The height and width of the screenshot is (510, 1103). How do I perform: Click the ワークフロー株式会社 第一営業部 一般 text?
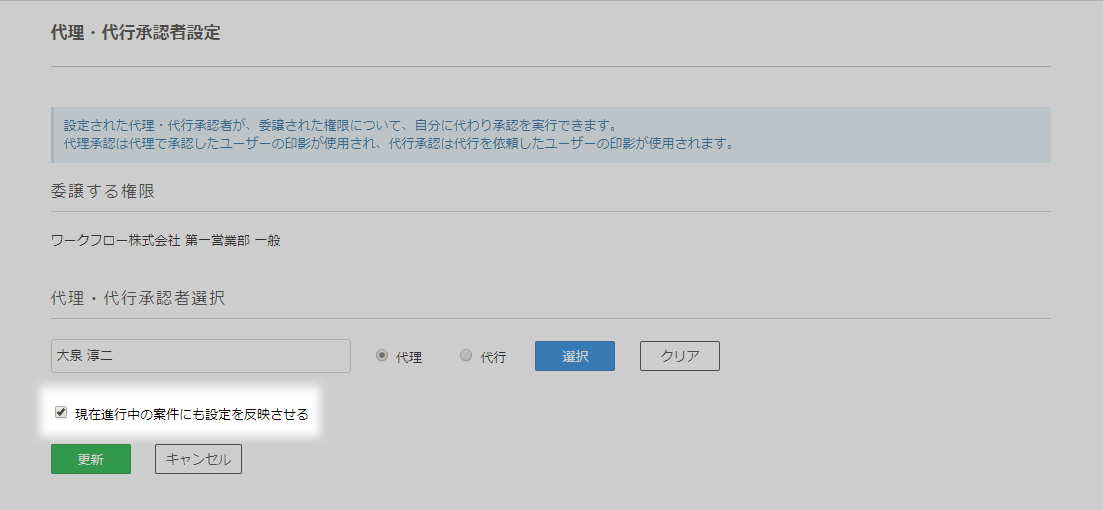tap(166, 241)
